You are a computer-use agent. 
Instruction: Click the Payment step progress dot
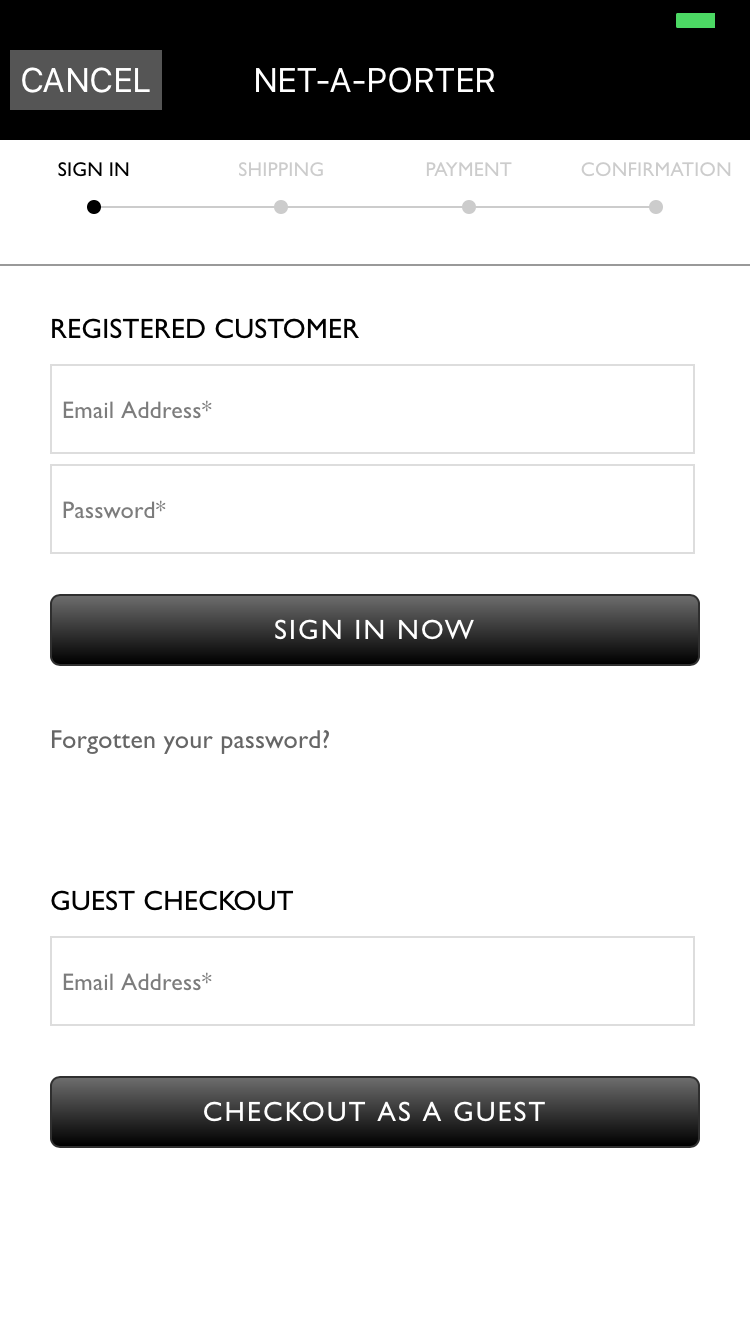pos(469,207)
